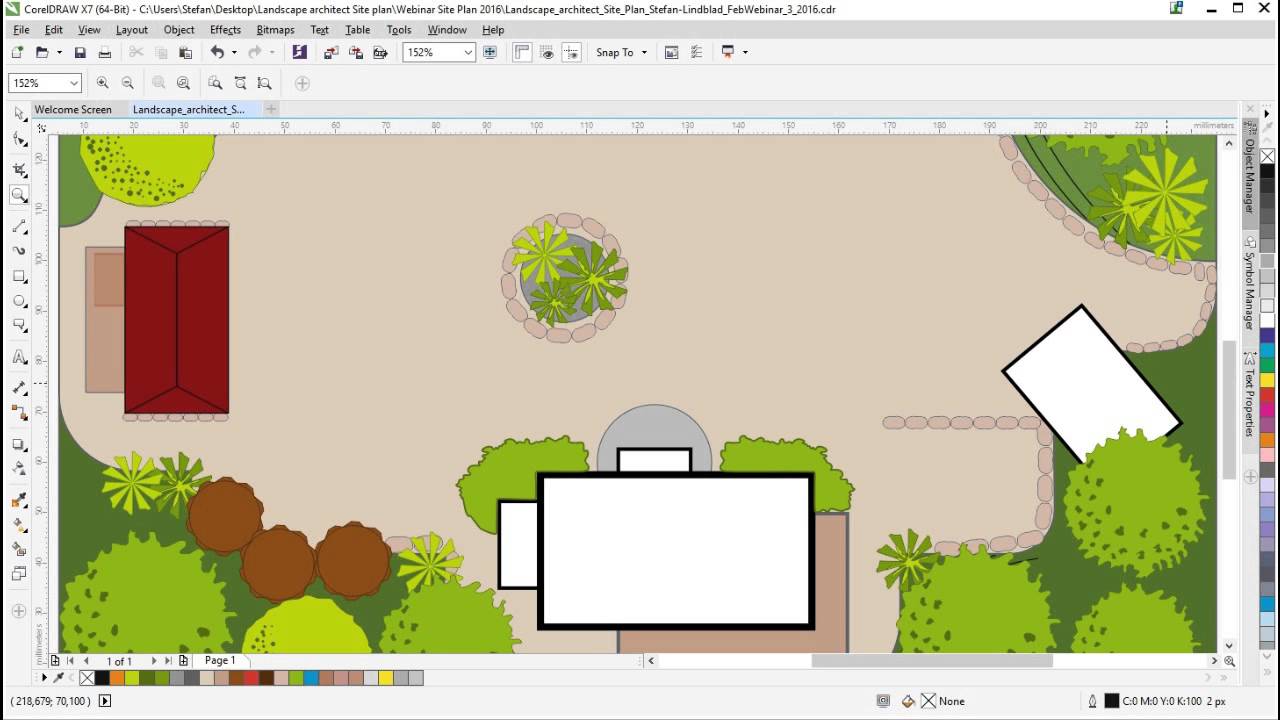
Task: Select the Text tool
Action: (19, 357)
